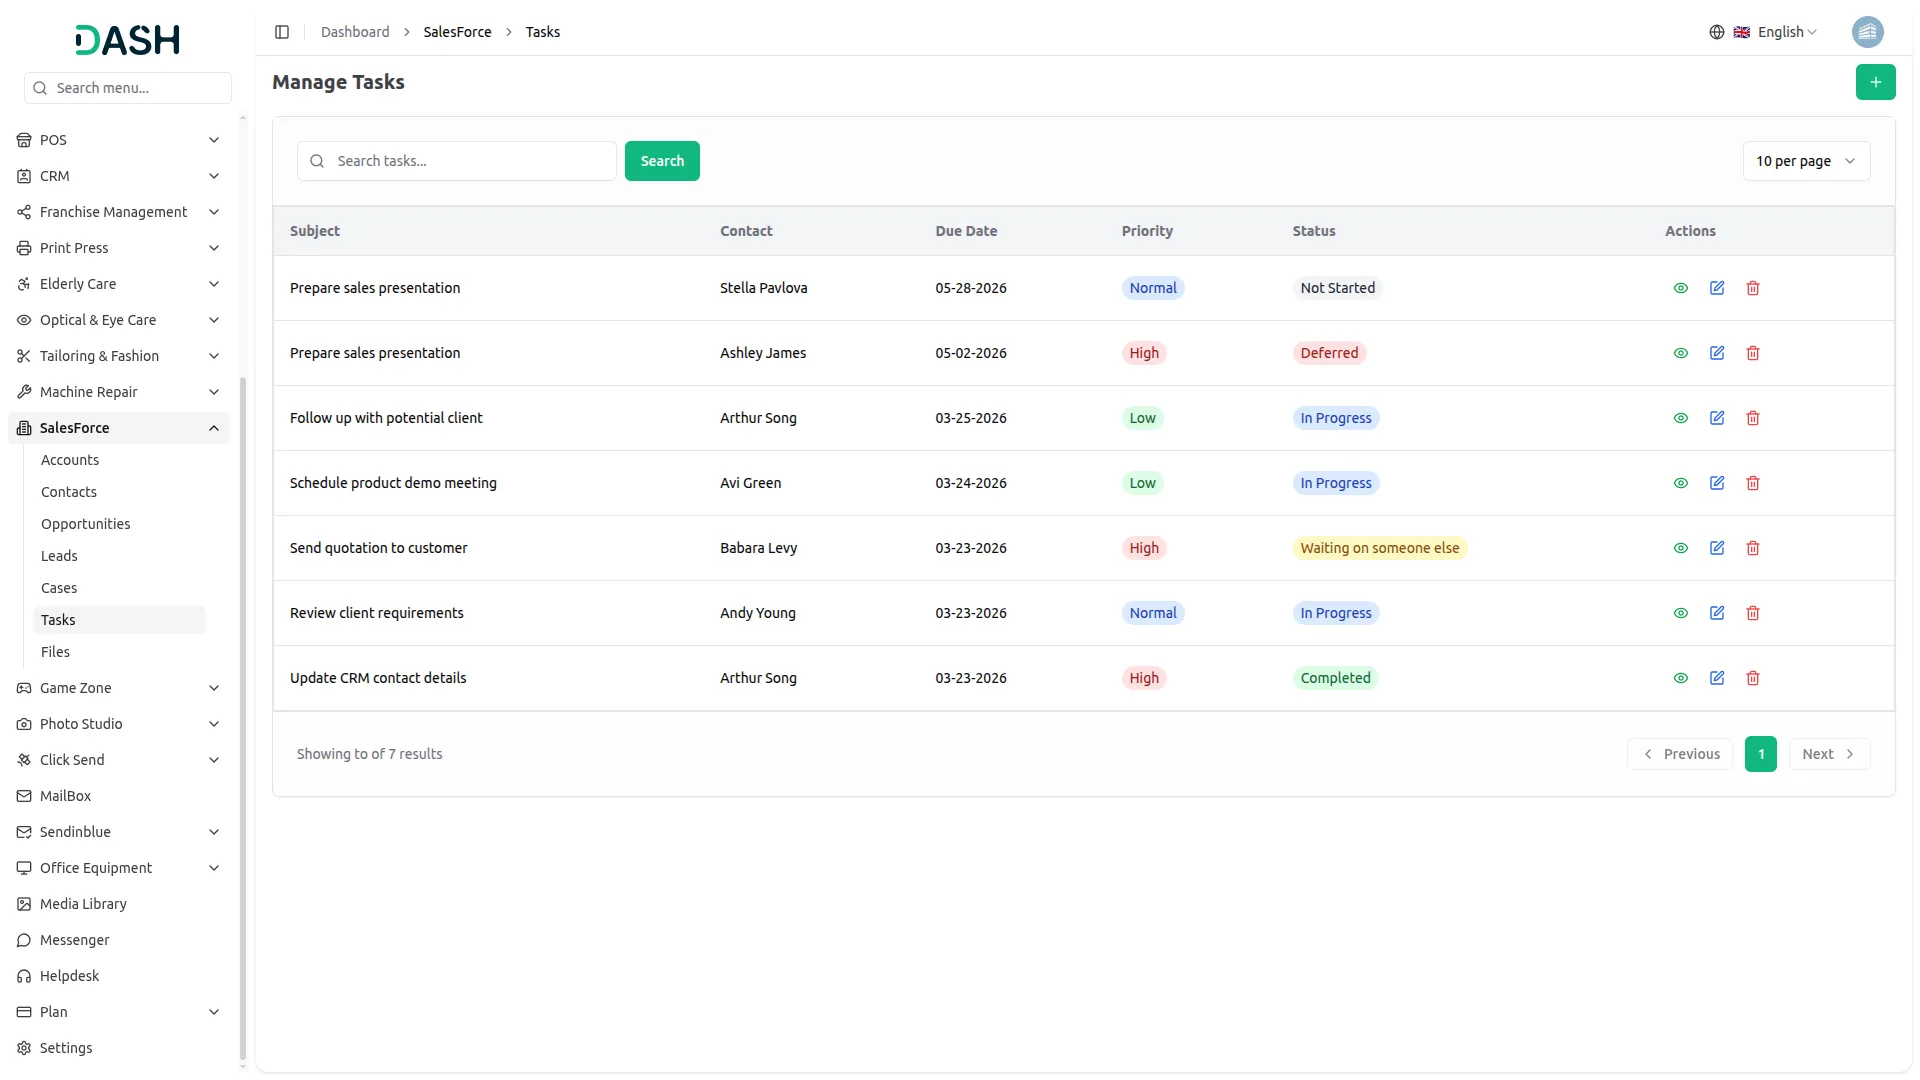View the Stella Pavlova task

pyautogui.click(x=1681, y=288)
